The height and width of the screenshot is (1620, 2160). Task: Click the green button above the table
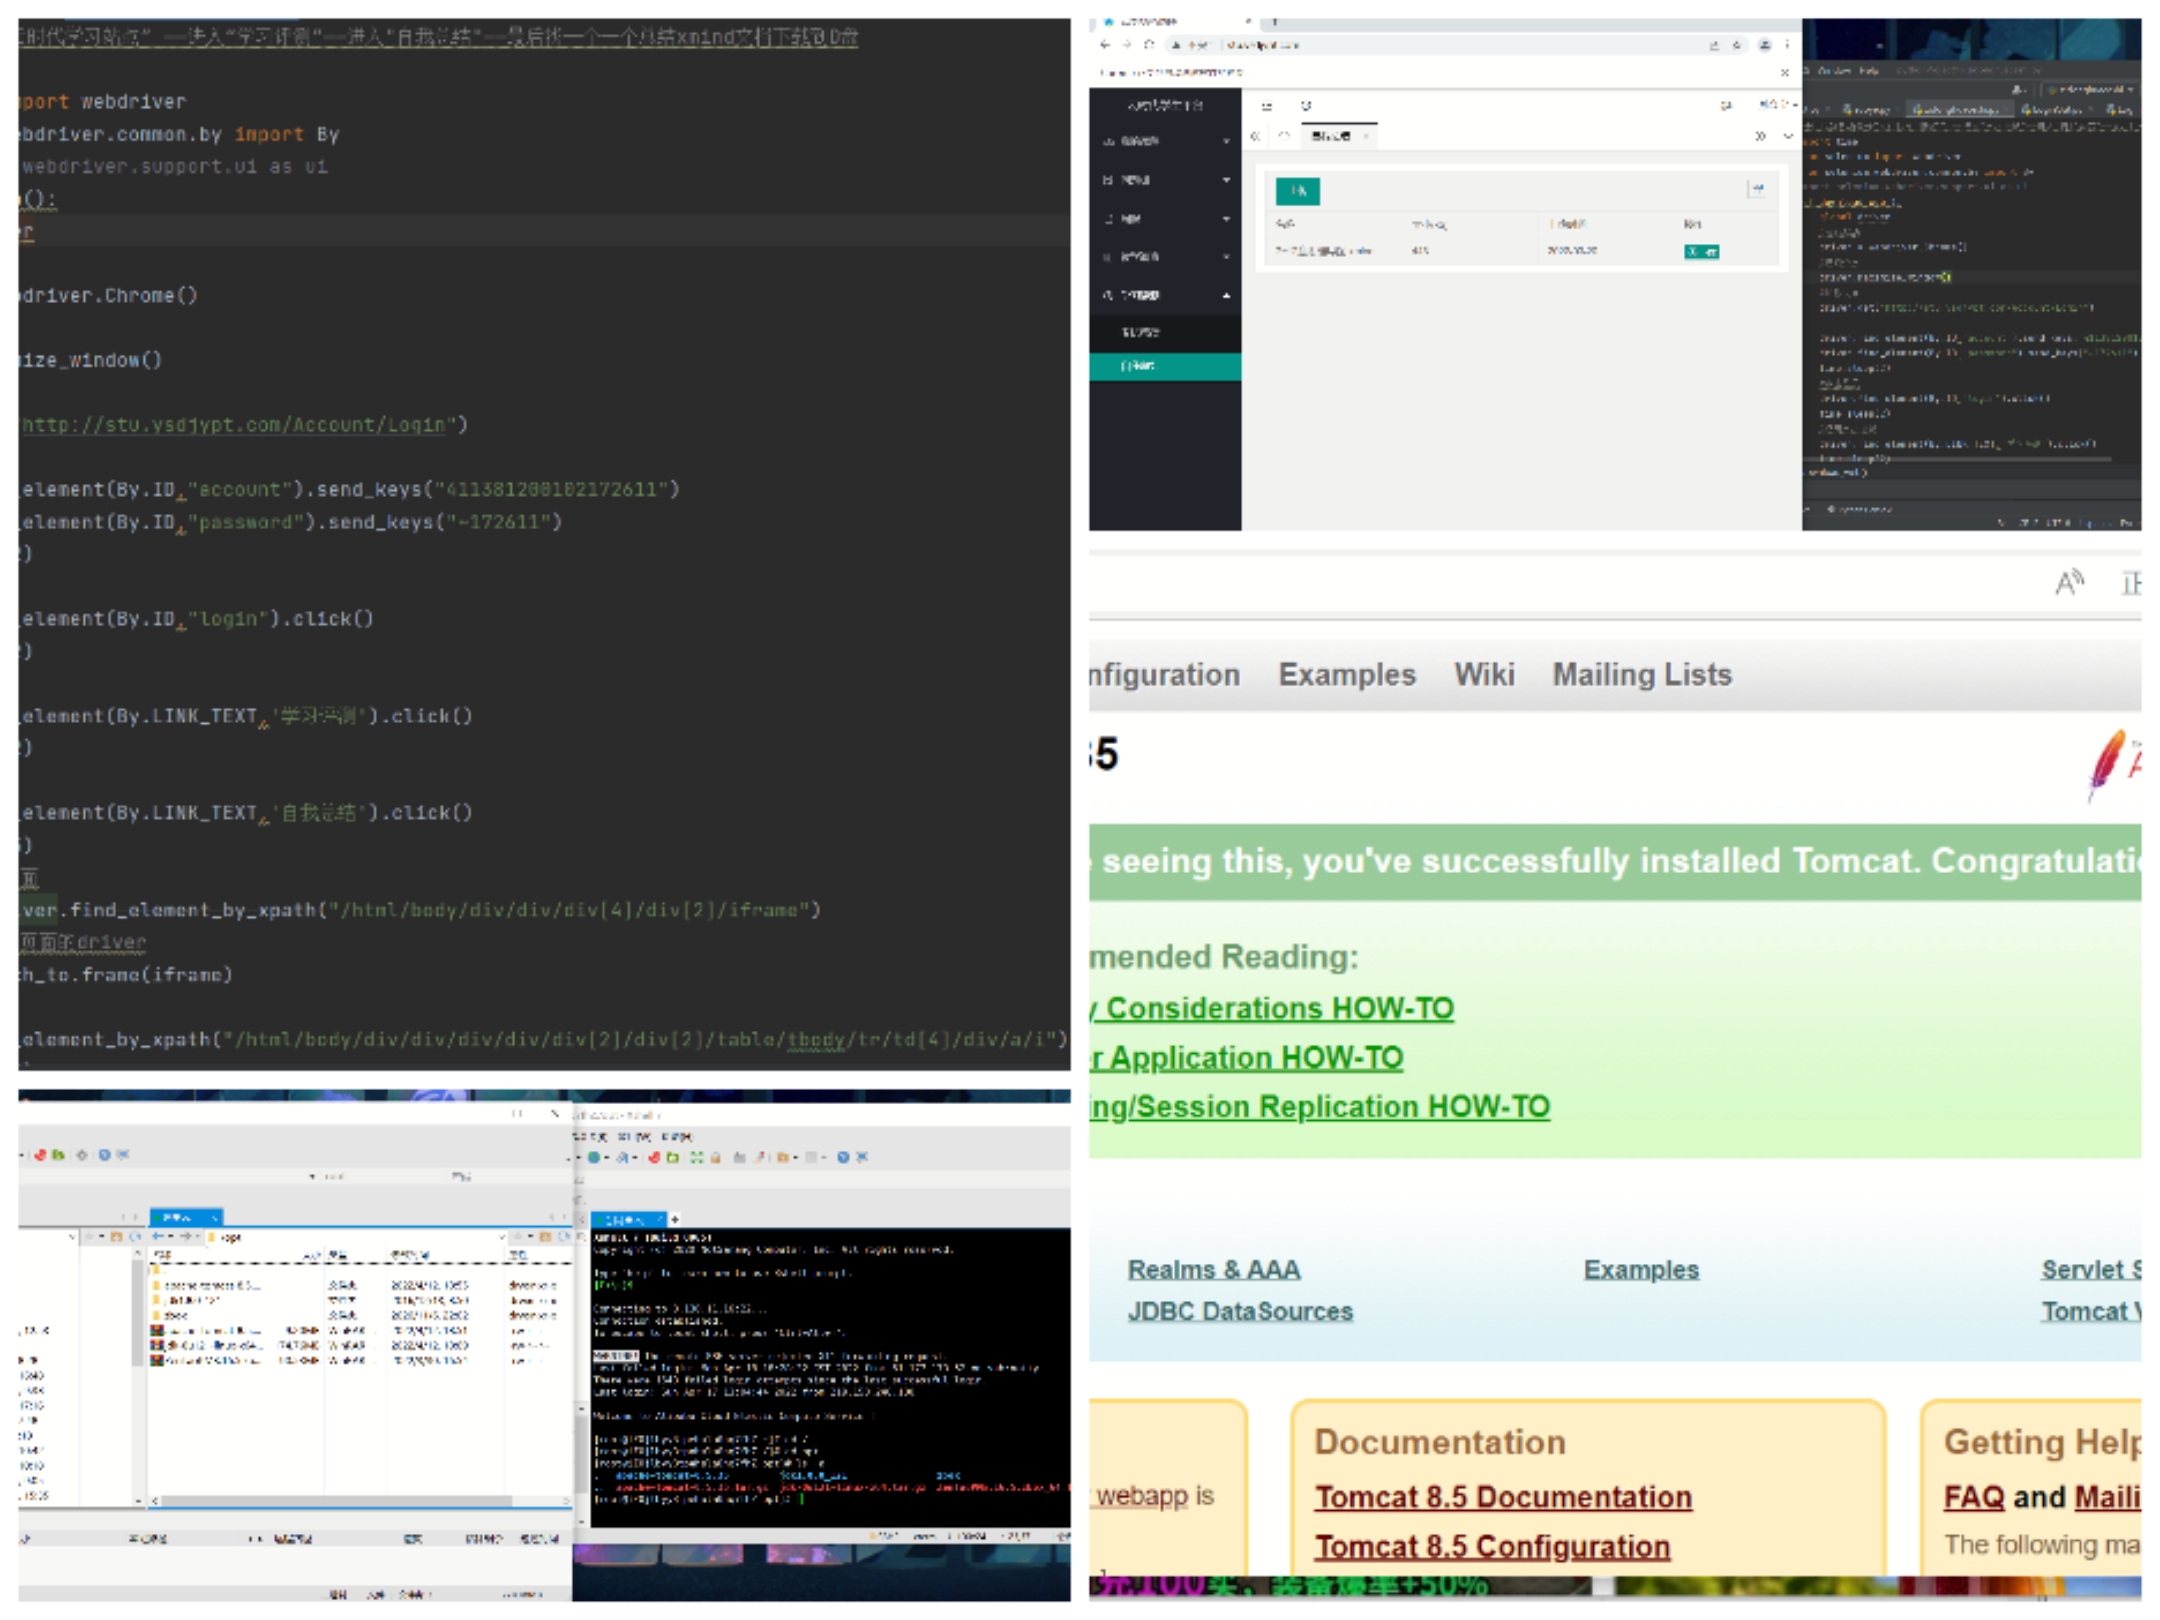coord(1298,191)
